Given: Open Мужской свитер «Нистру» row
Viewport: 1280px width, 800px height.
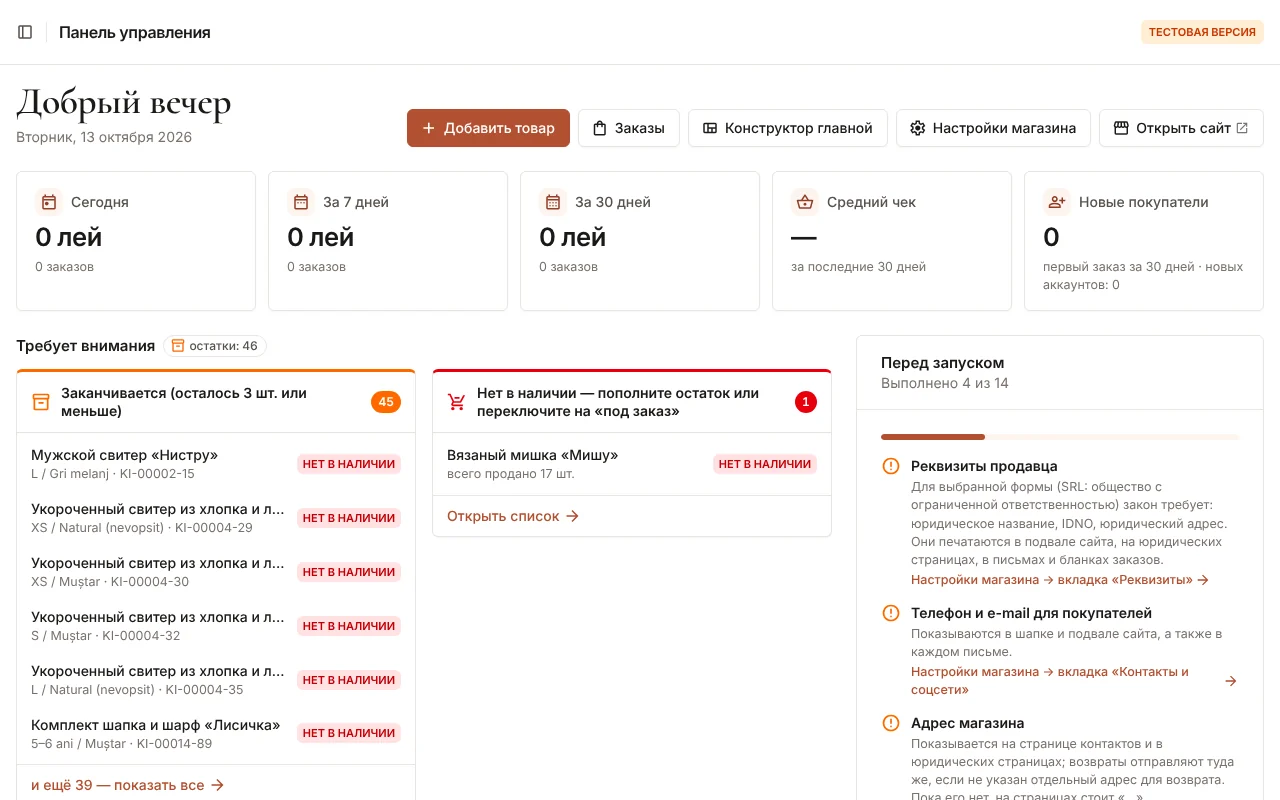Looking at the screenshot, I should (216, 464).
